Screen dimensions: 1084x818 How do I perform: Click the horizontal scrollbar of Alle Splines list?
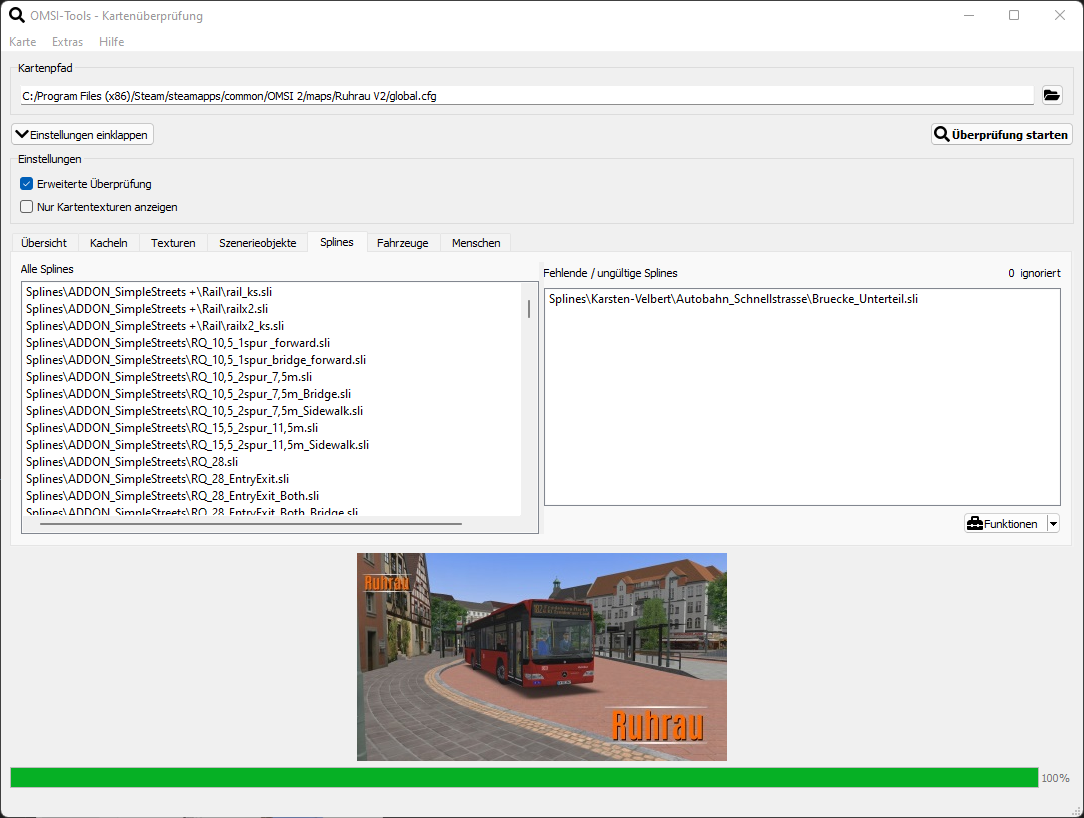tap(250, 523)
